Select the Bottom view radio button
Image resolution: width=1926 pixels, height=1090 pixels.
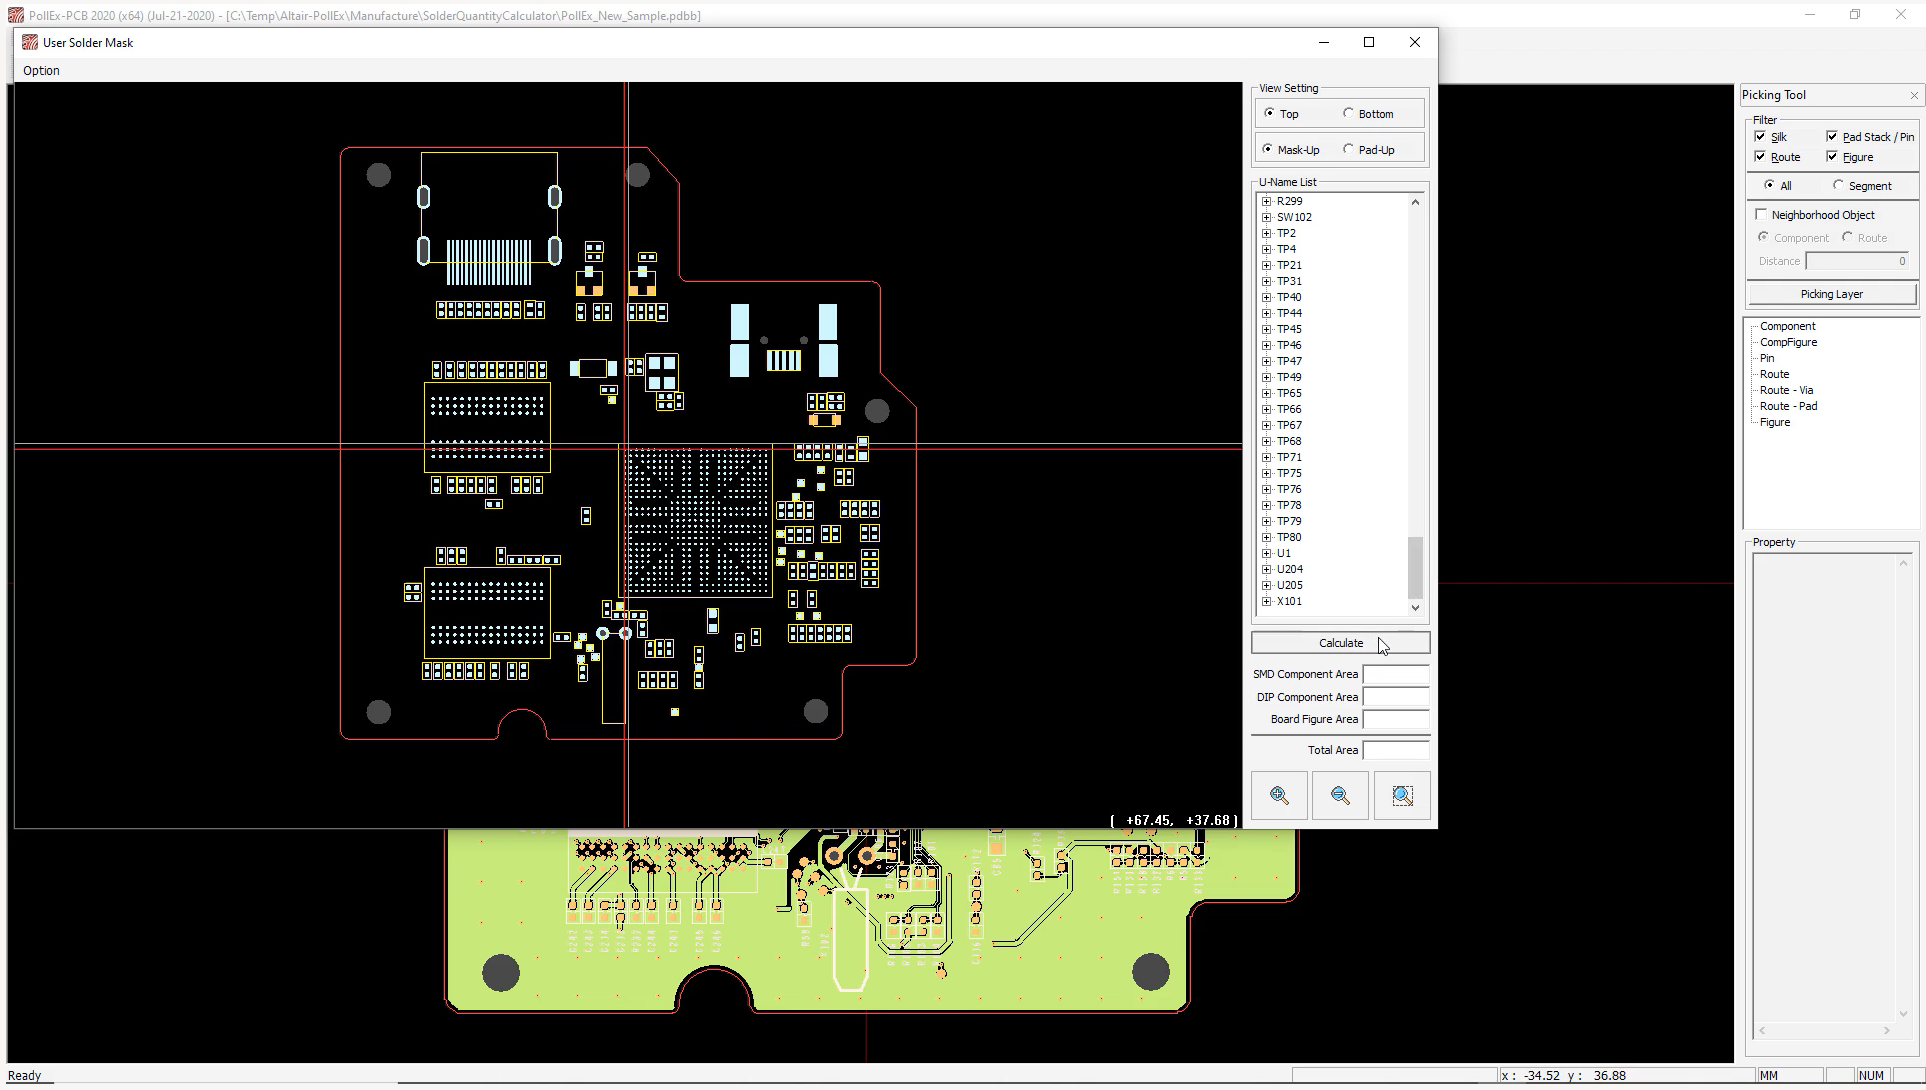[x=1349, y=113]
